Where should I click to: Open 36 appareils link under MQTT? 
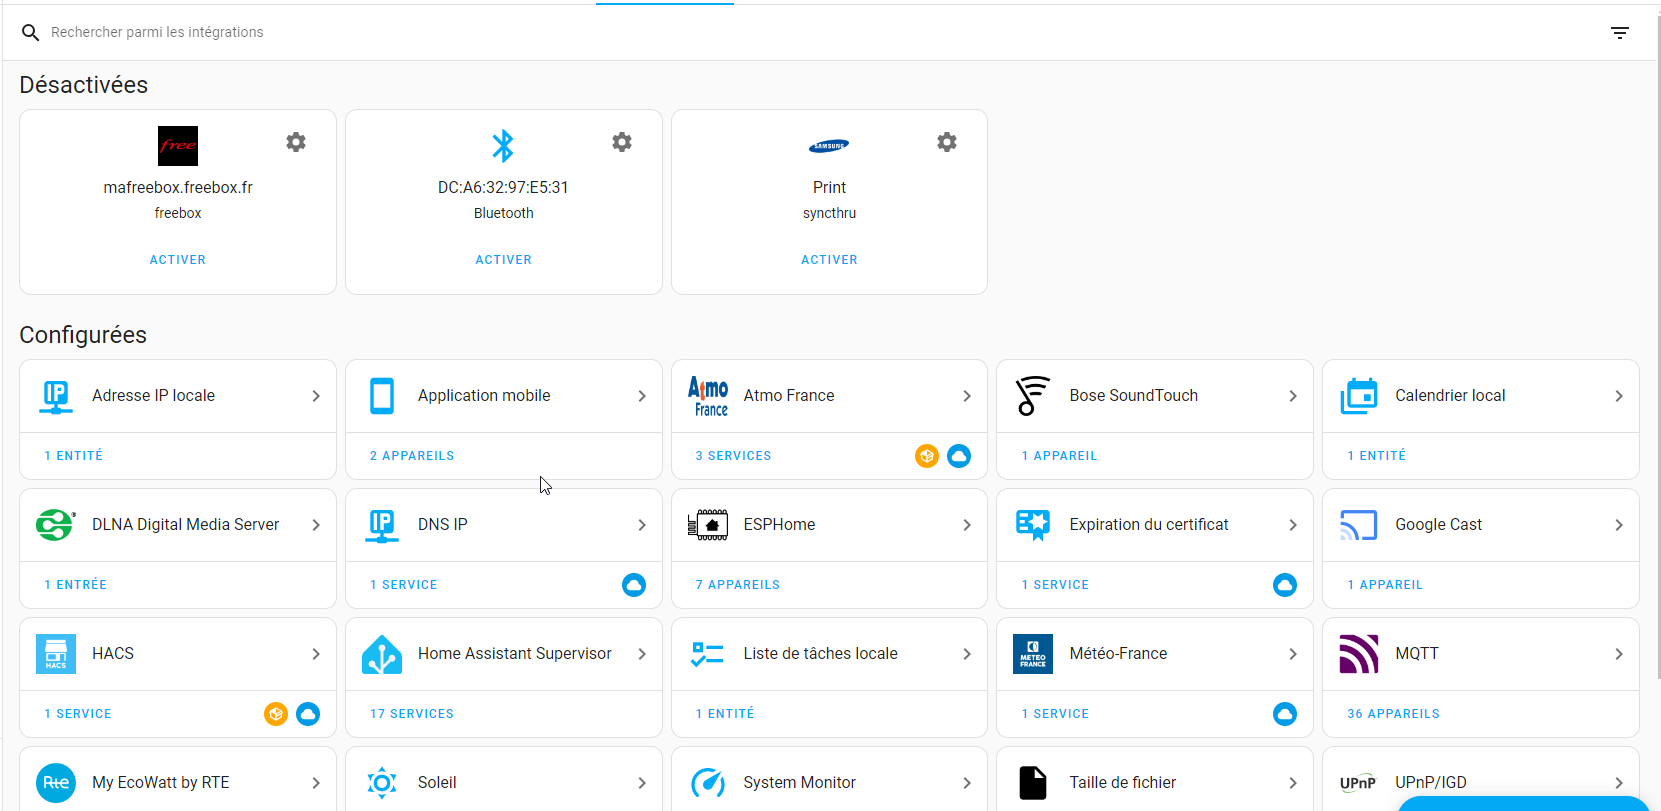(1393, 714)
